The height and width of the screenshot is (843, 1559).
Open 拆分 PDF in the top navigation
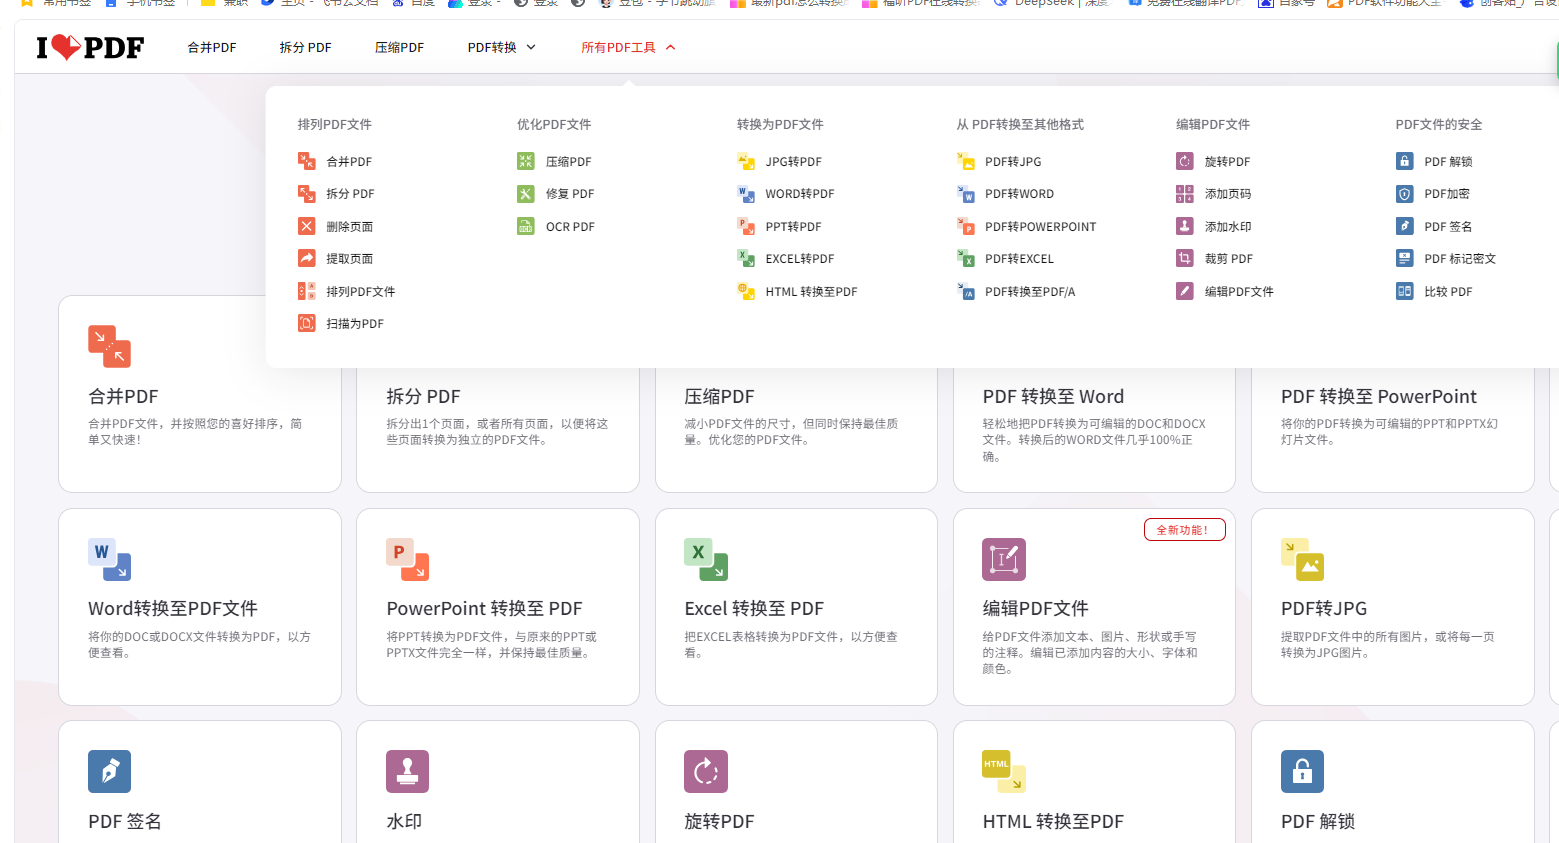point(305,47)
